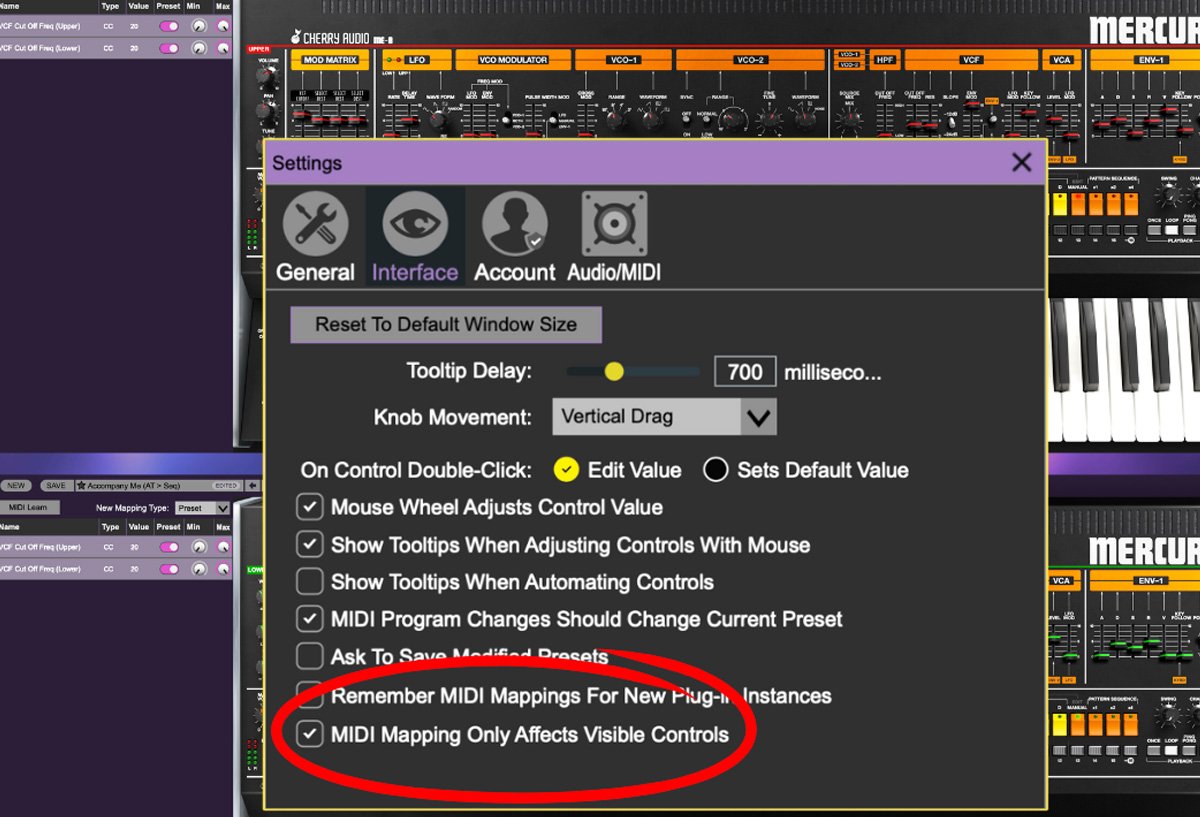
Task: Click the upper panel Volume knob
Action: [x=267, y=78]
